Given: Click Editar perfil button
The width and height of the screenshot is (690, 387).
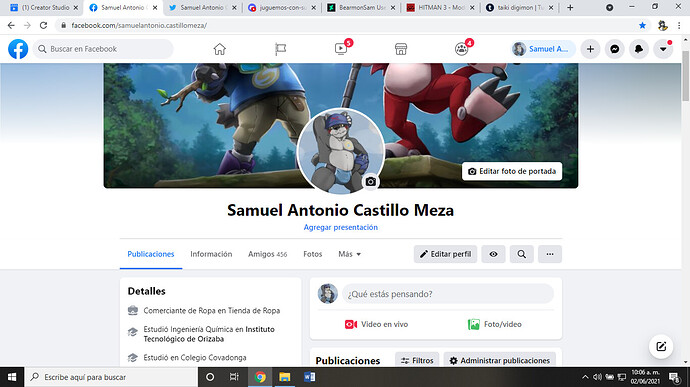Looking at the screenshot, I should 445,254.
